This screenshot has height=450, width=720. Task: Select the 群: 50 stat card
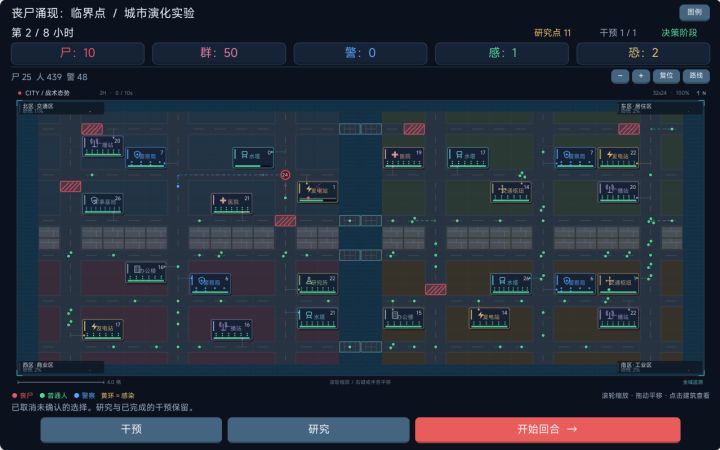[x=219, y=53]
